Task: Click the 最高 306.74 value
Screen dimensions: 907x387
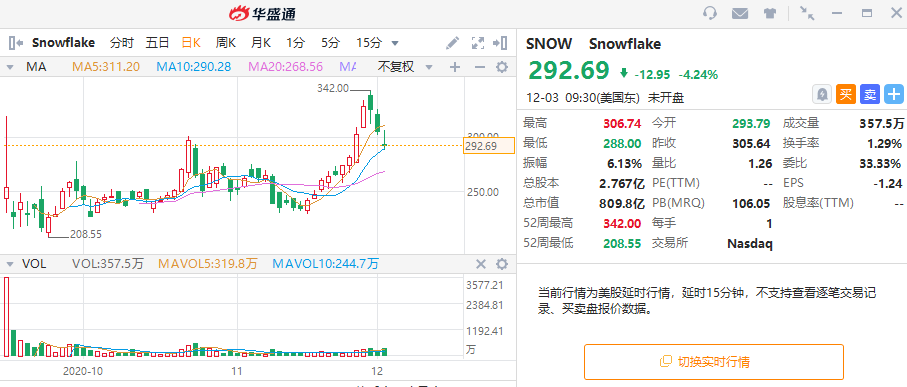Action: [622, 123]
